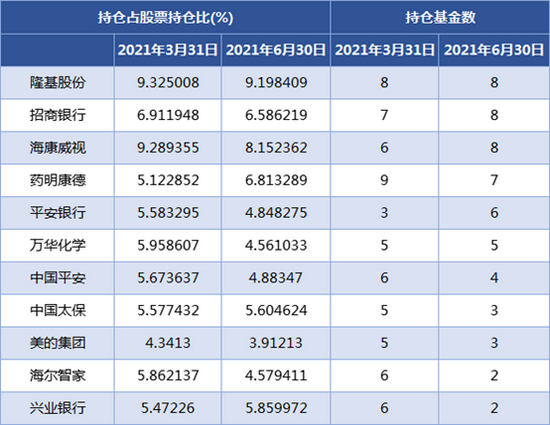The image size is (550, 425).
Task: Click the 万华化学 row label
Action: (58, 245)
